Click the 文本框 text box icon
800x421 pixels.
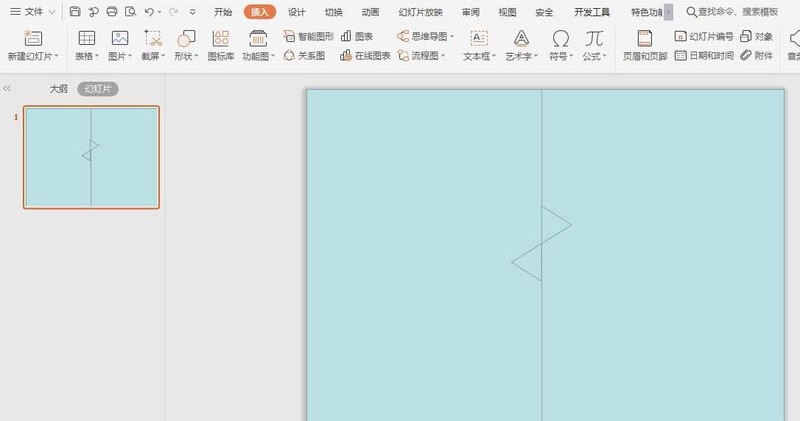pos(479,38)
